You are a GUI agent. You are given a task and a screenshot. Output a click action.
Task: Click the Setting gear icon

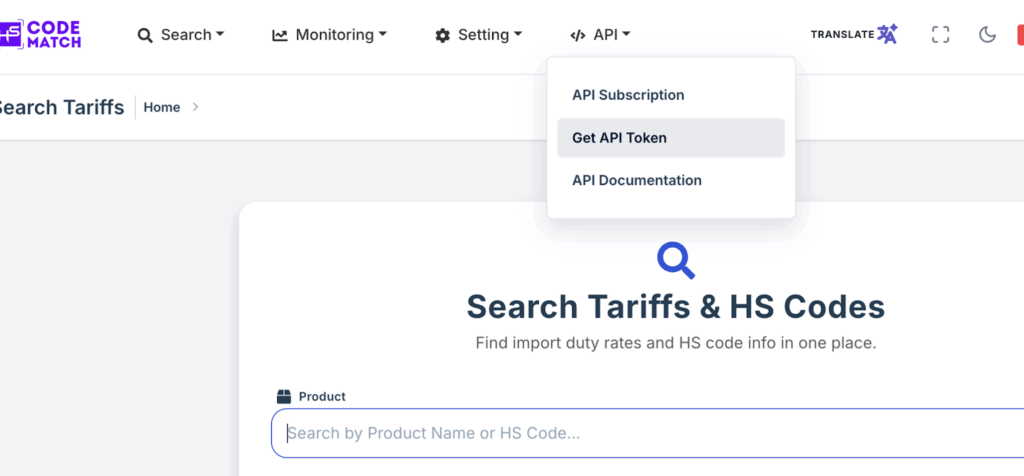click(442, 35)
